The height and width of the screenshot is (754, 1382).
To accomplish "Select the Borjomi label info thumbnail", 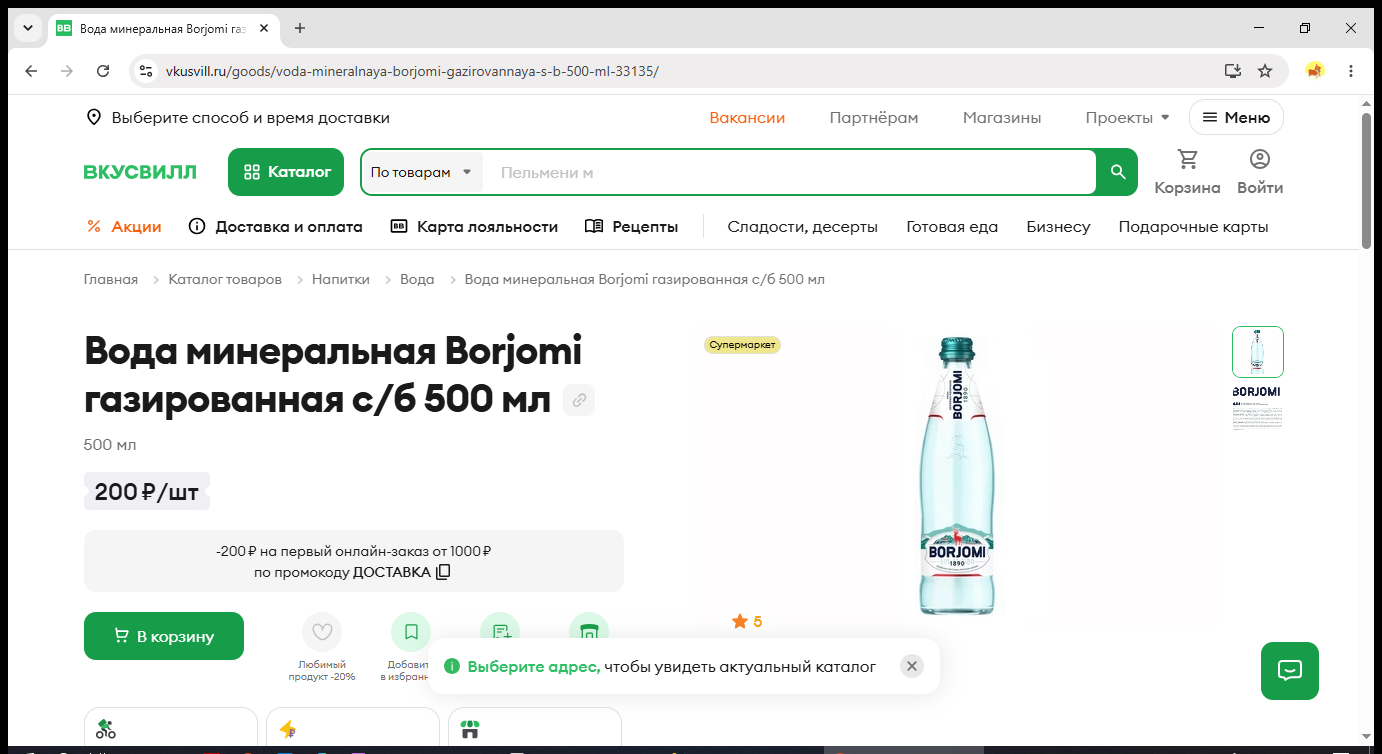I will point(1257,408).
